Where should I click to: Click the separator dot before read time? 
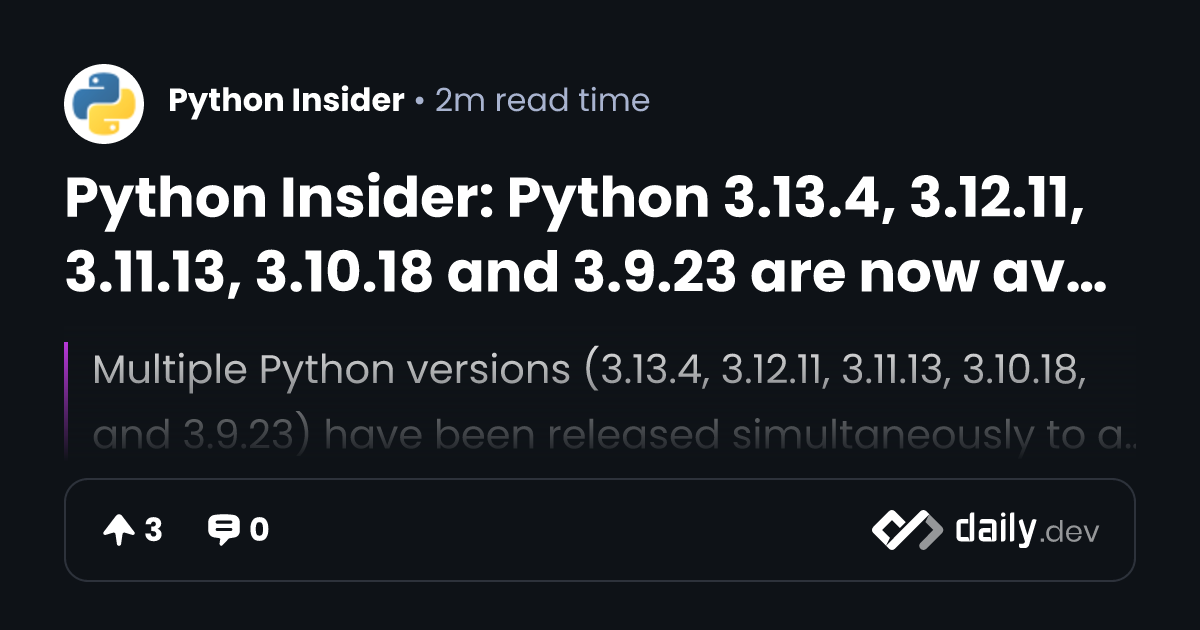[x=420, y=101]
